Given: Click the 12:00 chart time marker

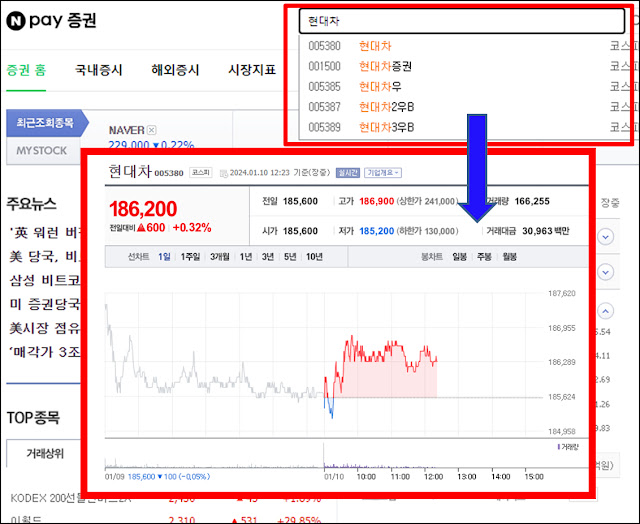Looking at the screenshot, I should point(433,477).
